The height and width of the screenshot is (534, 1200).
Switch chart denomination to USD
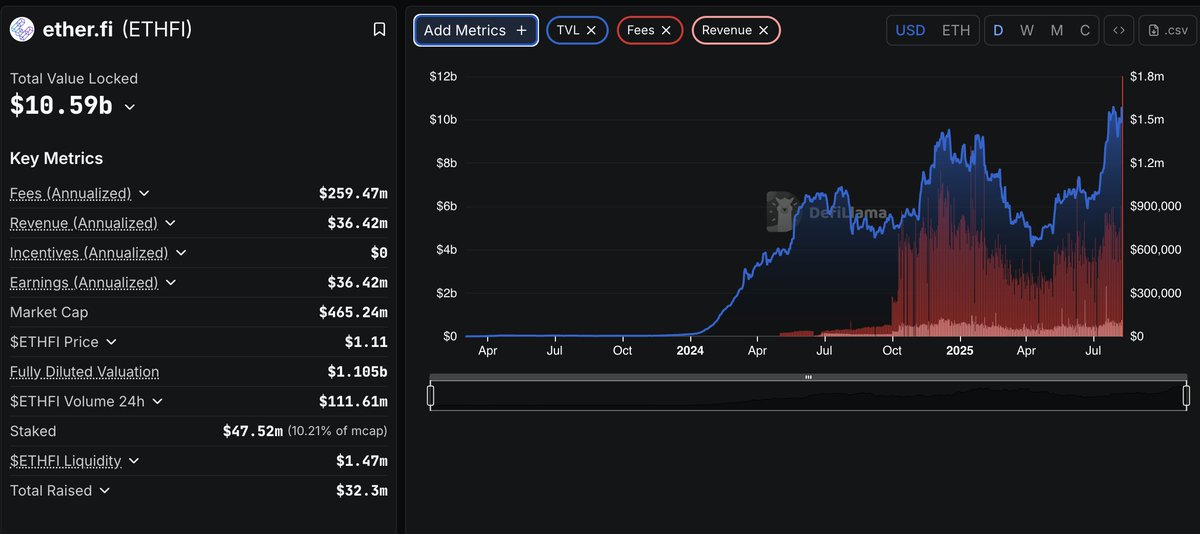(910, 30)
